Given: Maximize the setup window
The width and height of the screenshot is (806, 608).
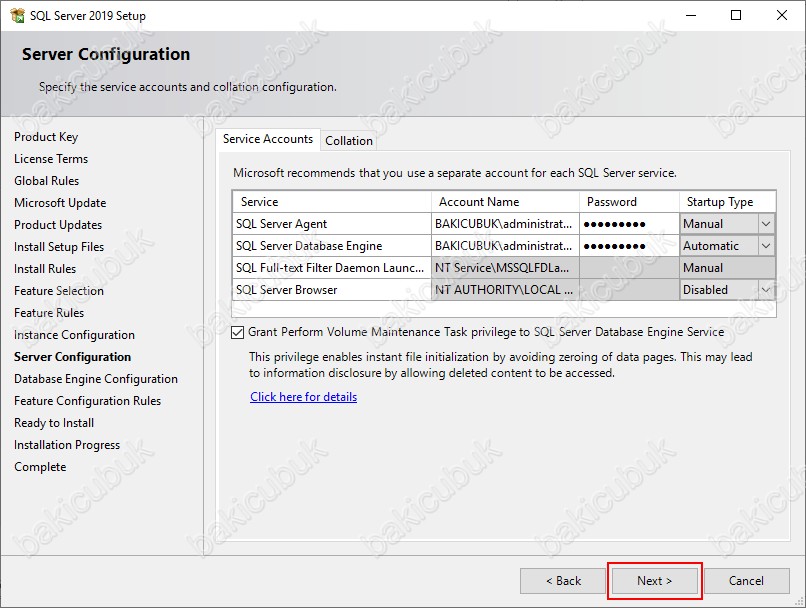Looking at the screenshot, I should click(x=736, y=15).
